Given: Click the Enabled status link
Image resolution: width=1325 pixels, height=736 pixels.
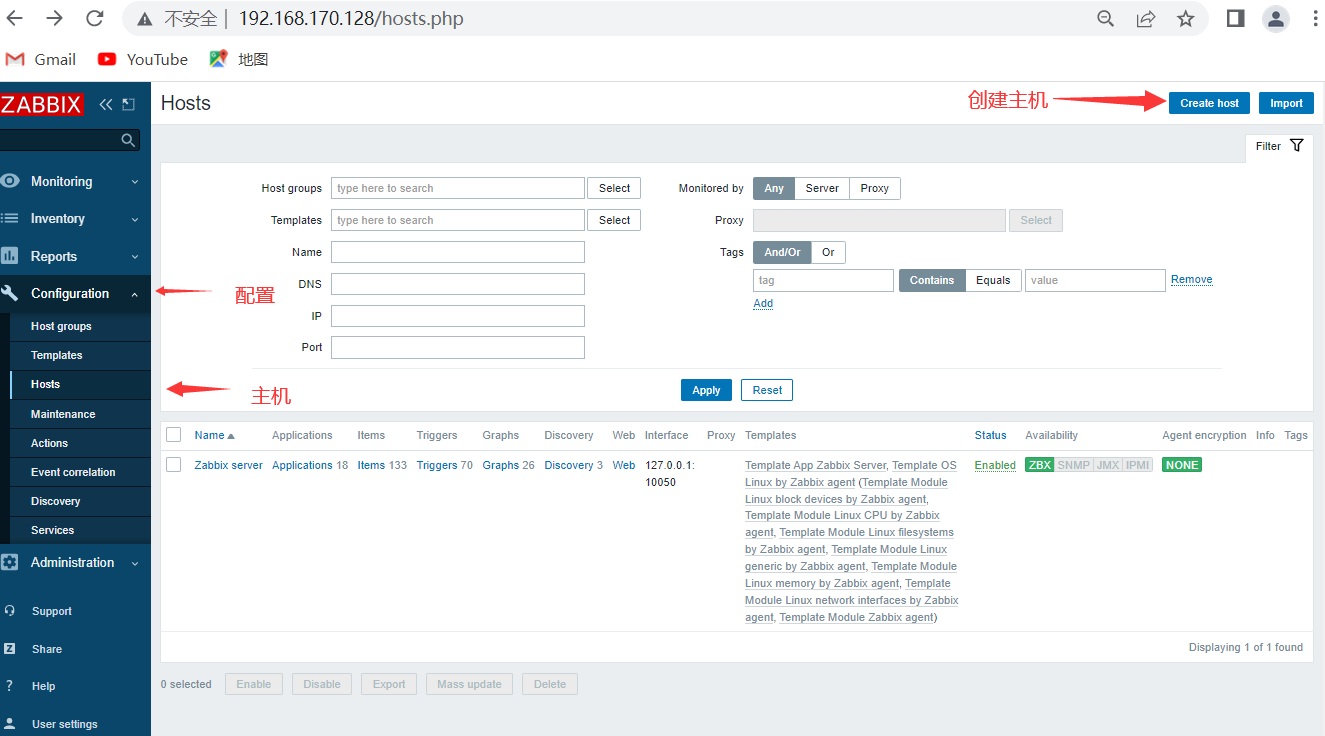Looking at the screenshot, I should pyautogui.click(x=995, y=465).
